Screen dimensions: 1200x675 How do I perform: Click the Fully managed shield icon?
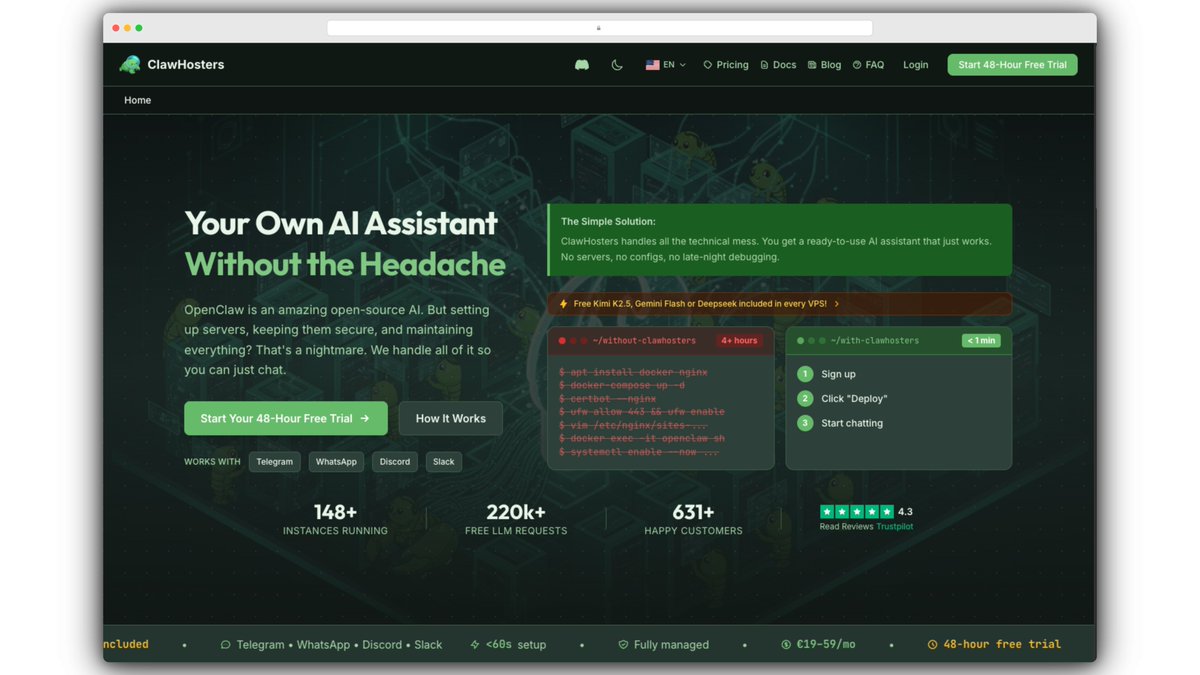pos(623,645)
